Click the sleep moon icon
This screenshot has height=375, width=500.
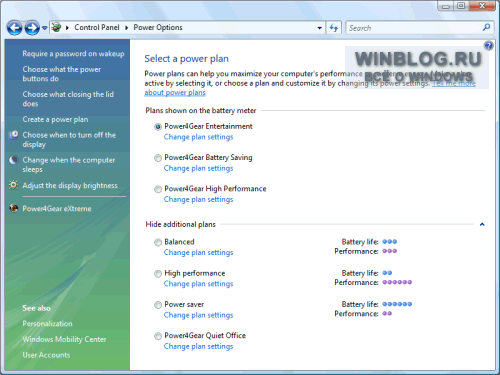point(14,160)
